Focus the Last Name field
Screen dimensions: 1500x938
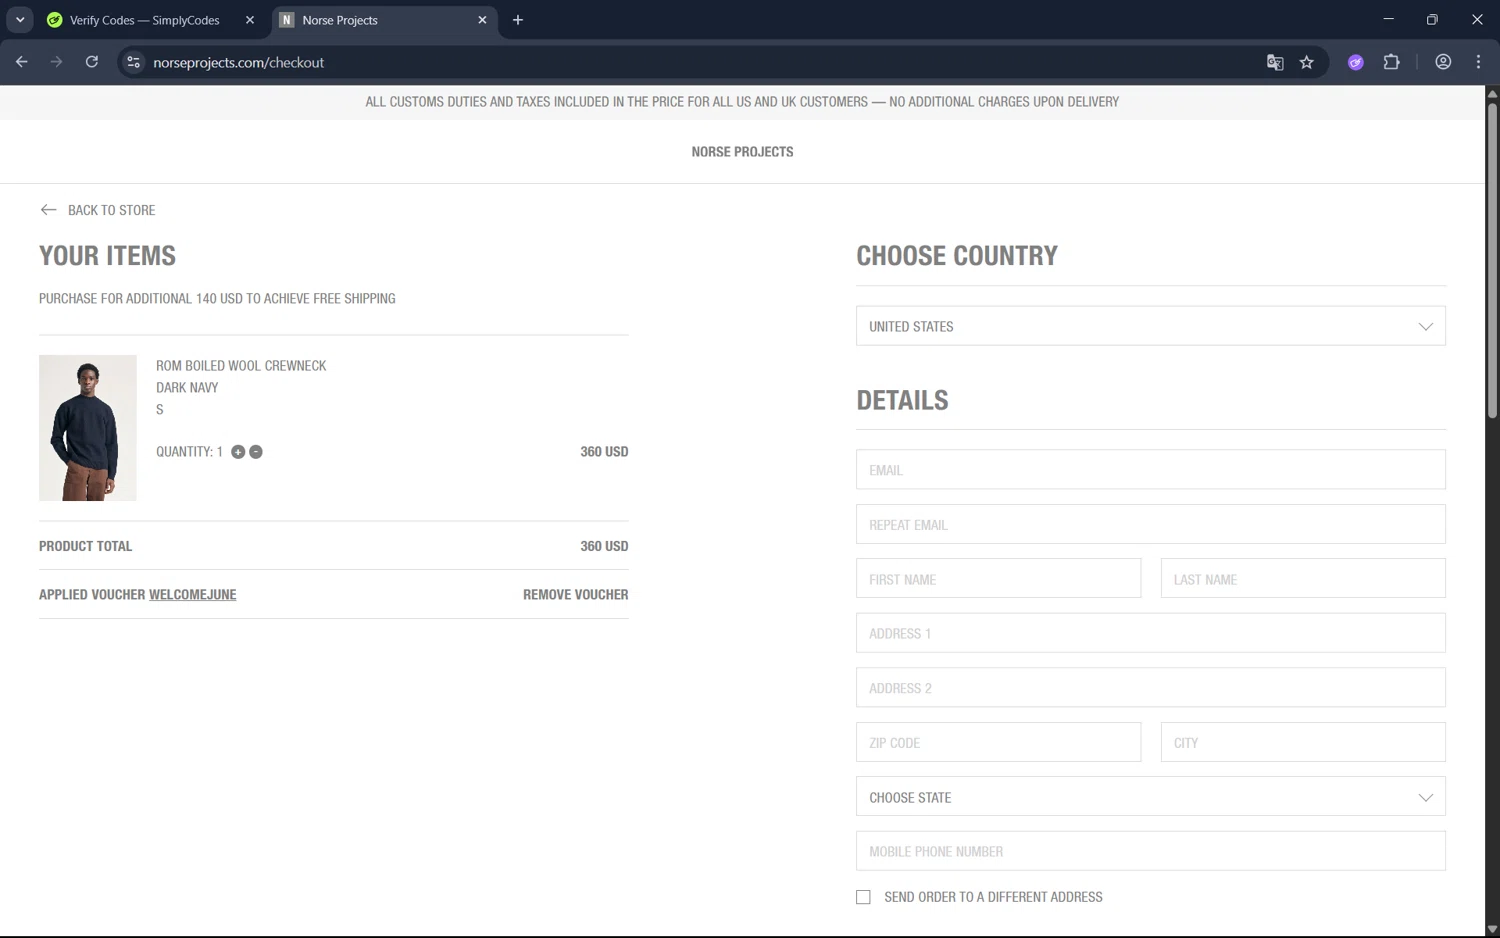pyautogui.click(x=1303, y=579)
